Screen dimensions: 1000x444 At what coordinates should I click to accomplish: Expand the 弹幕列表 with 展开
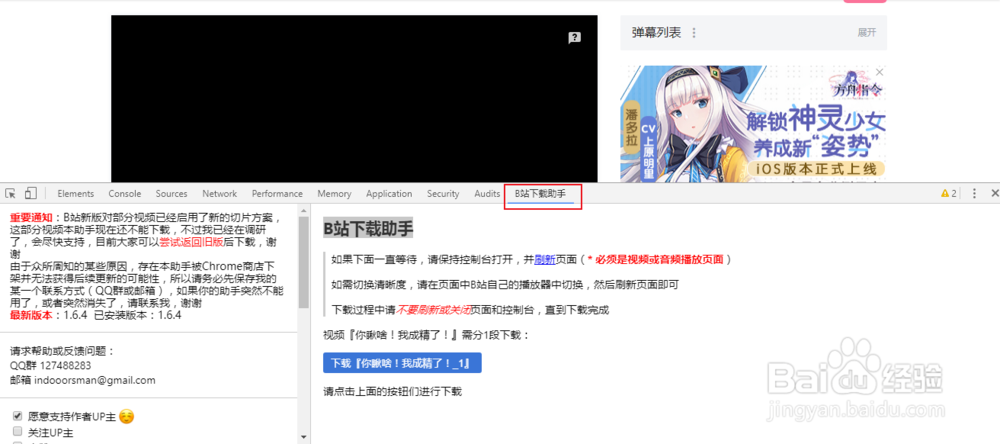[867, 33]
